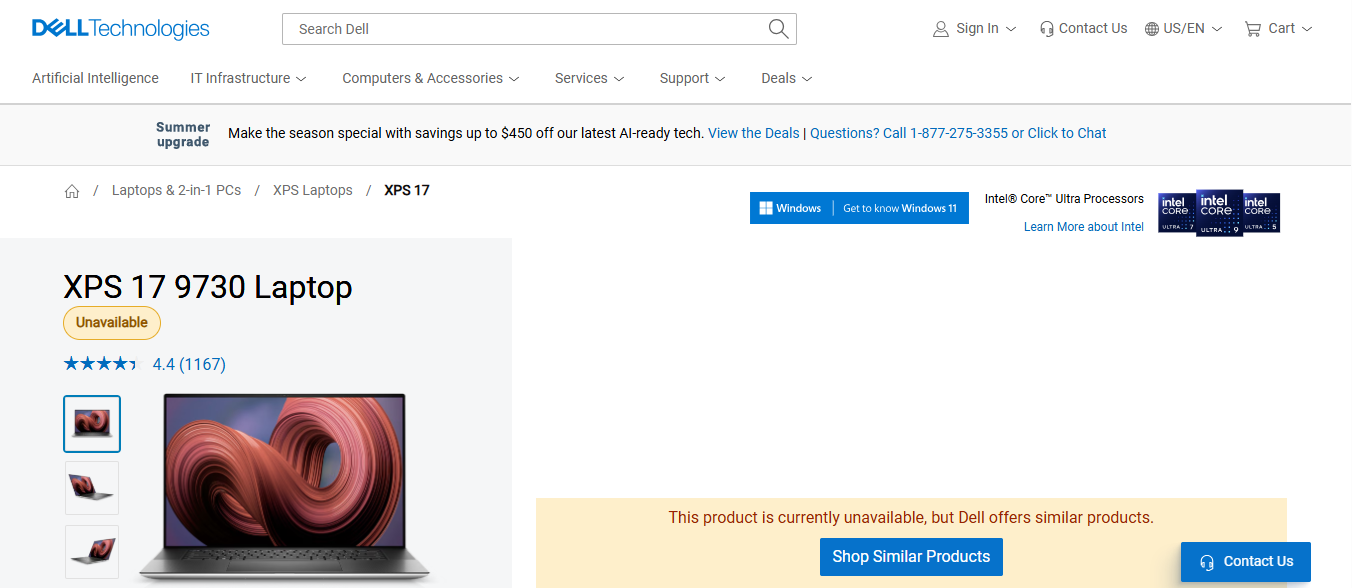Click the headset Contact Us icon
1352x588 pixels.
click(1046, 28)
